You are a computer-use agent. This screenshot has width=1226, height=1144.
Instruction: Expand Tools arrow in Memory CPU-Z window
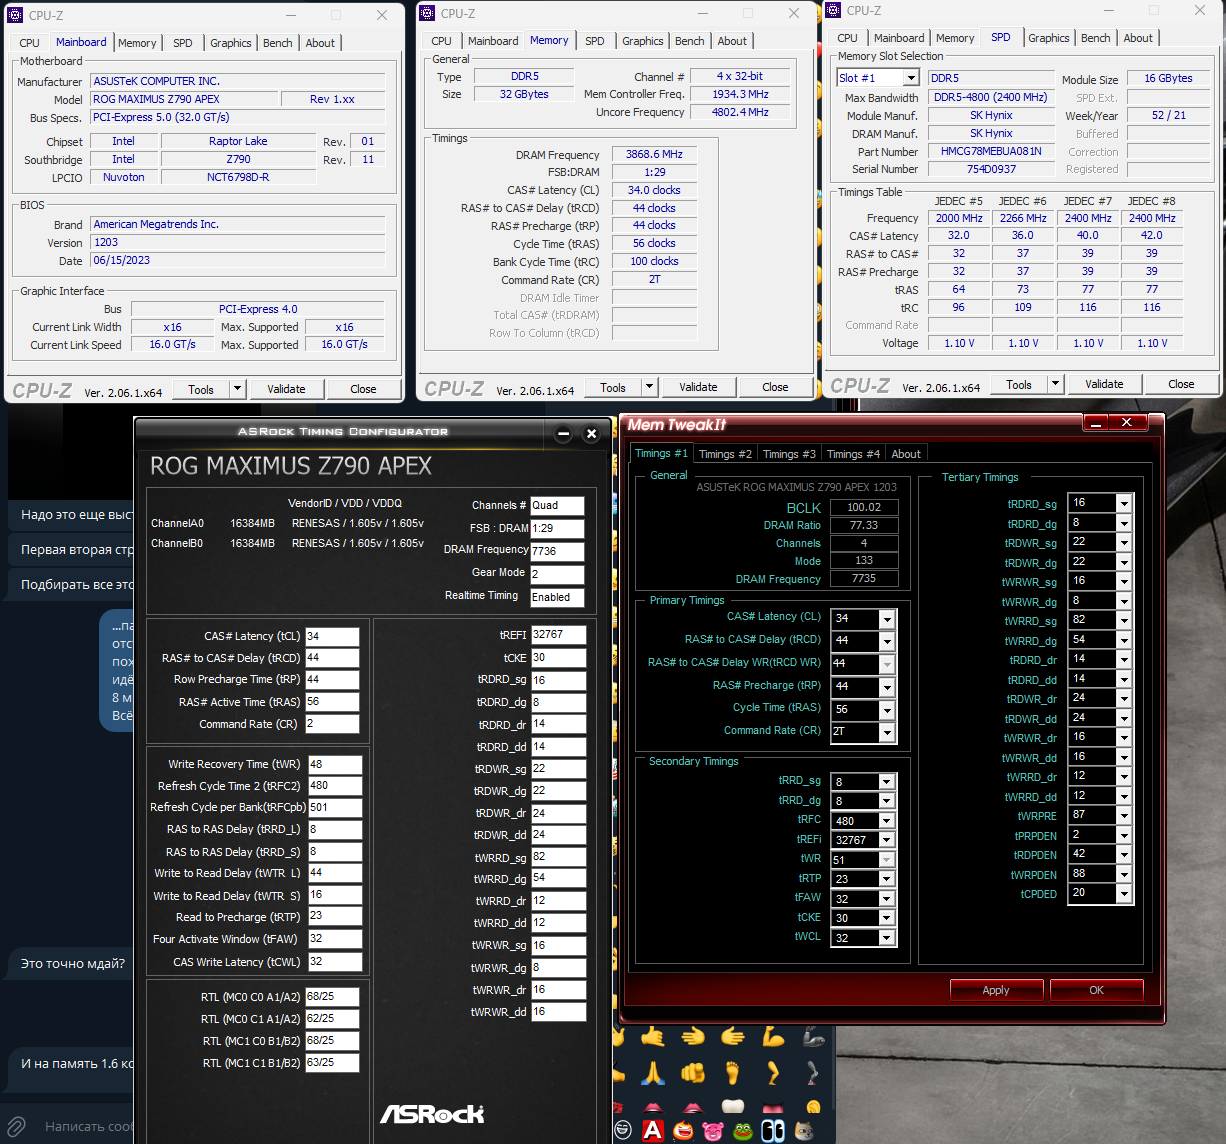coord(649,387)
